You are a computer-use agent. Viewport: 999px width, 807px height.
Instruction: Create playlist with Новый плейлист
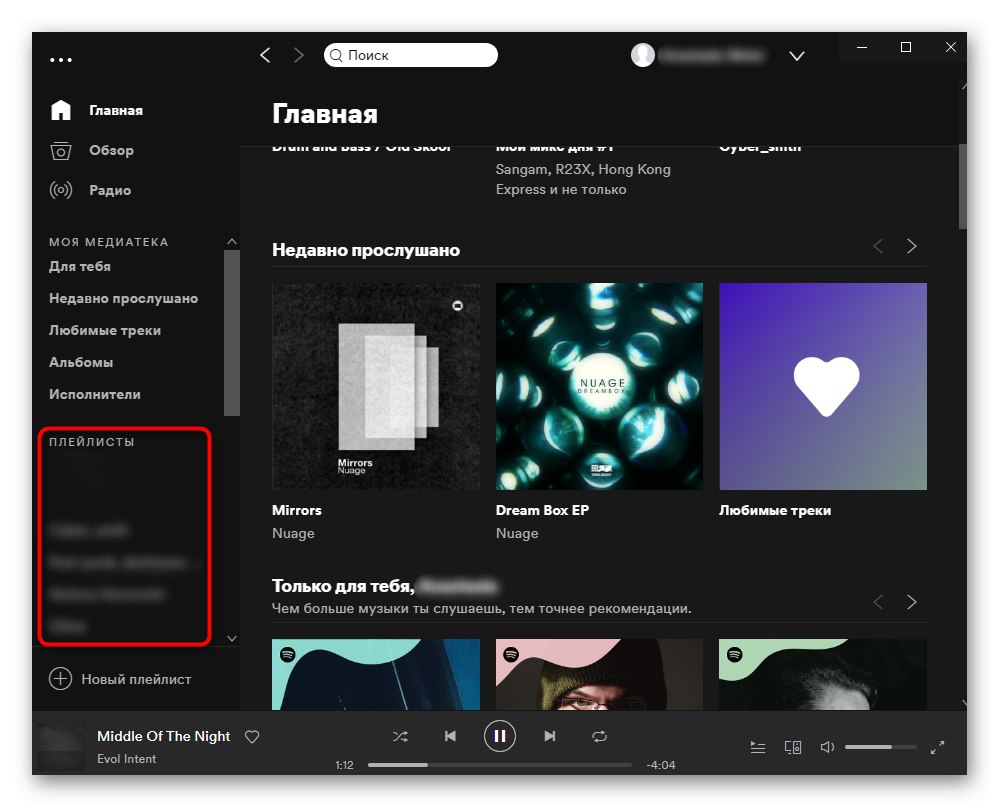click(x=136, y=679)
